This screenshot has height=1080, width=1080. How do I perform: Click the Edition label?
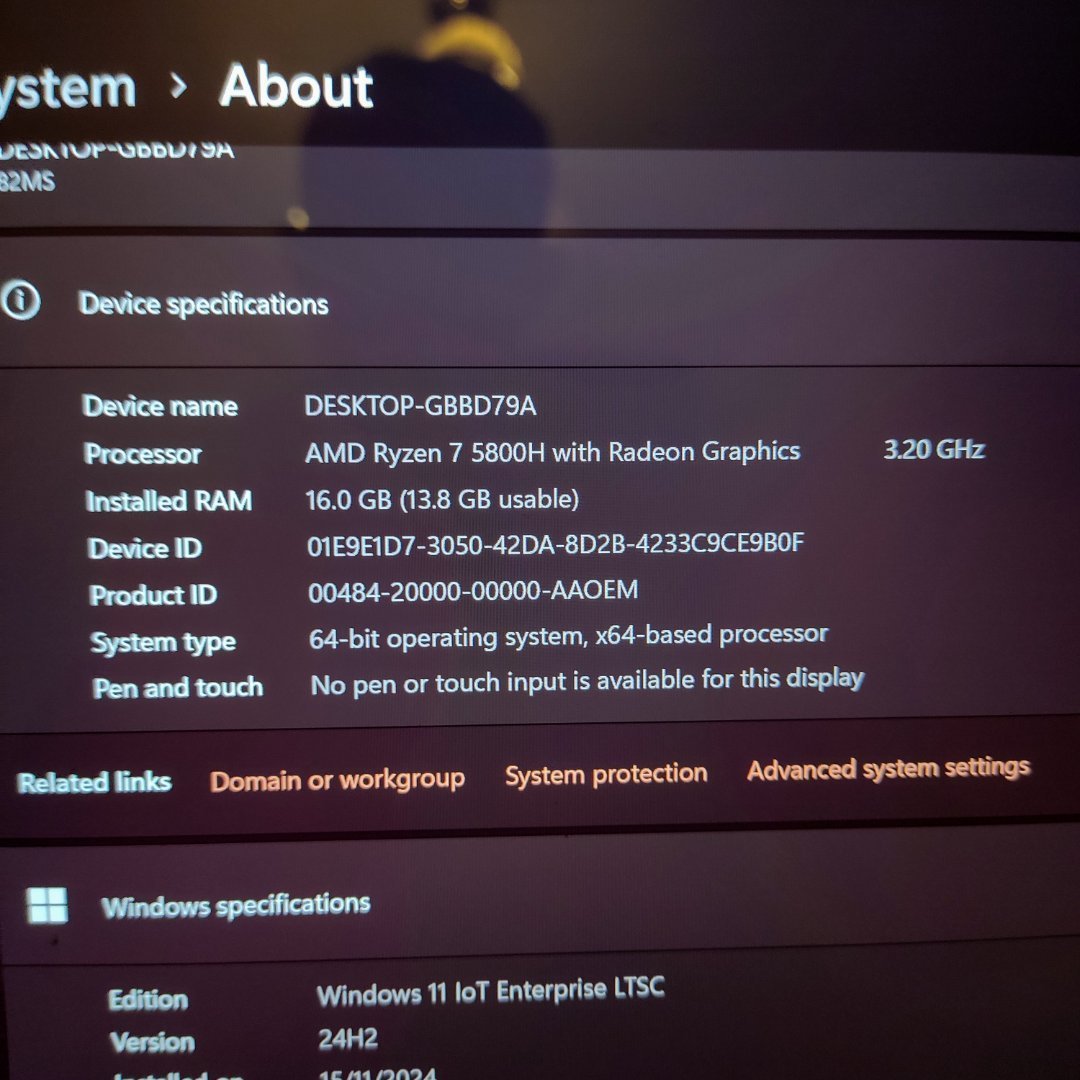tap(148, 999)
